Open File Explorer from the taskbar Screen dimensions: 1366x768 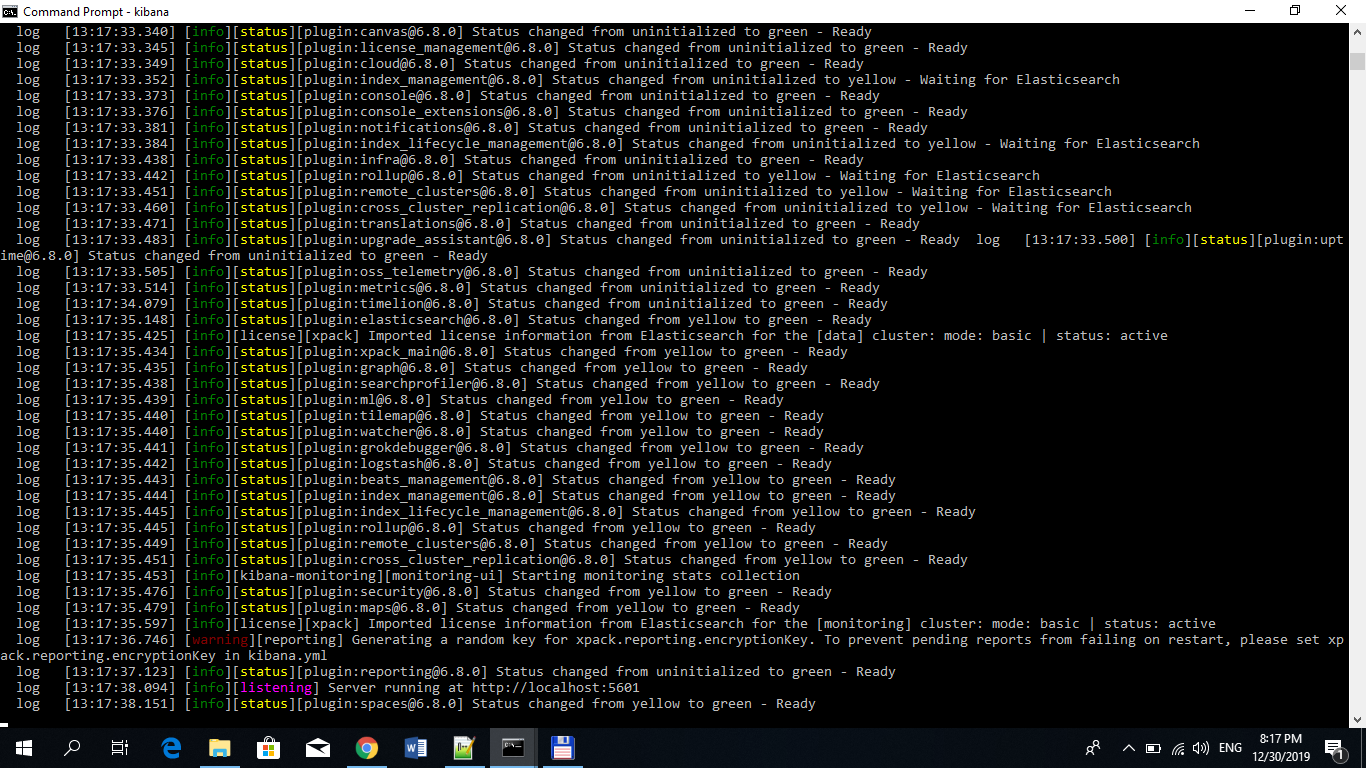(x=219, y=747)
